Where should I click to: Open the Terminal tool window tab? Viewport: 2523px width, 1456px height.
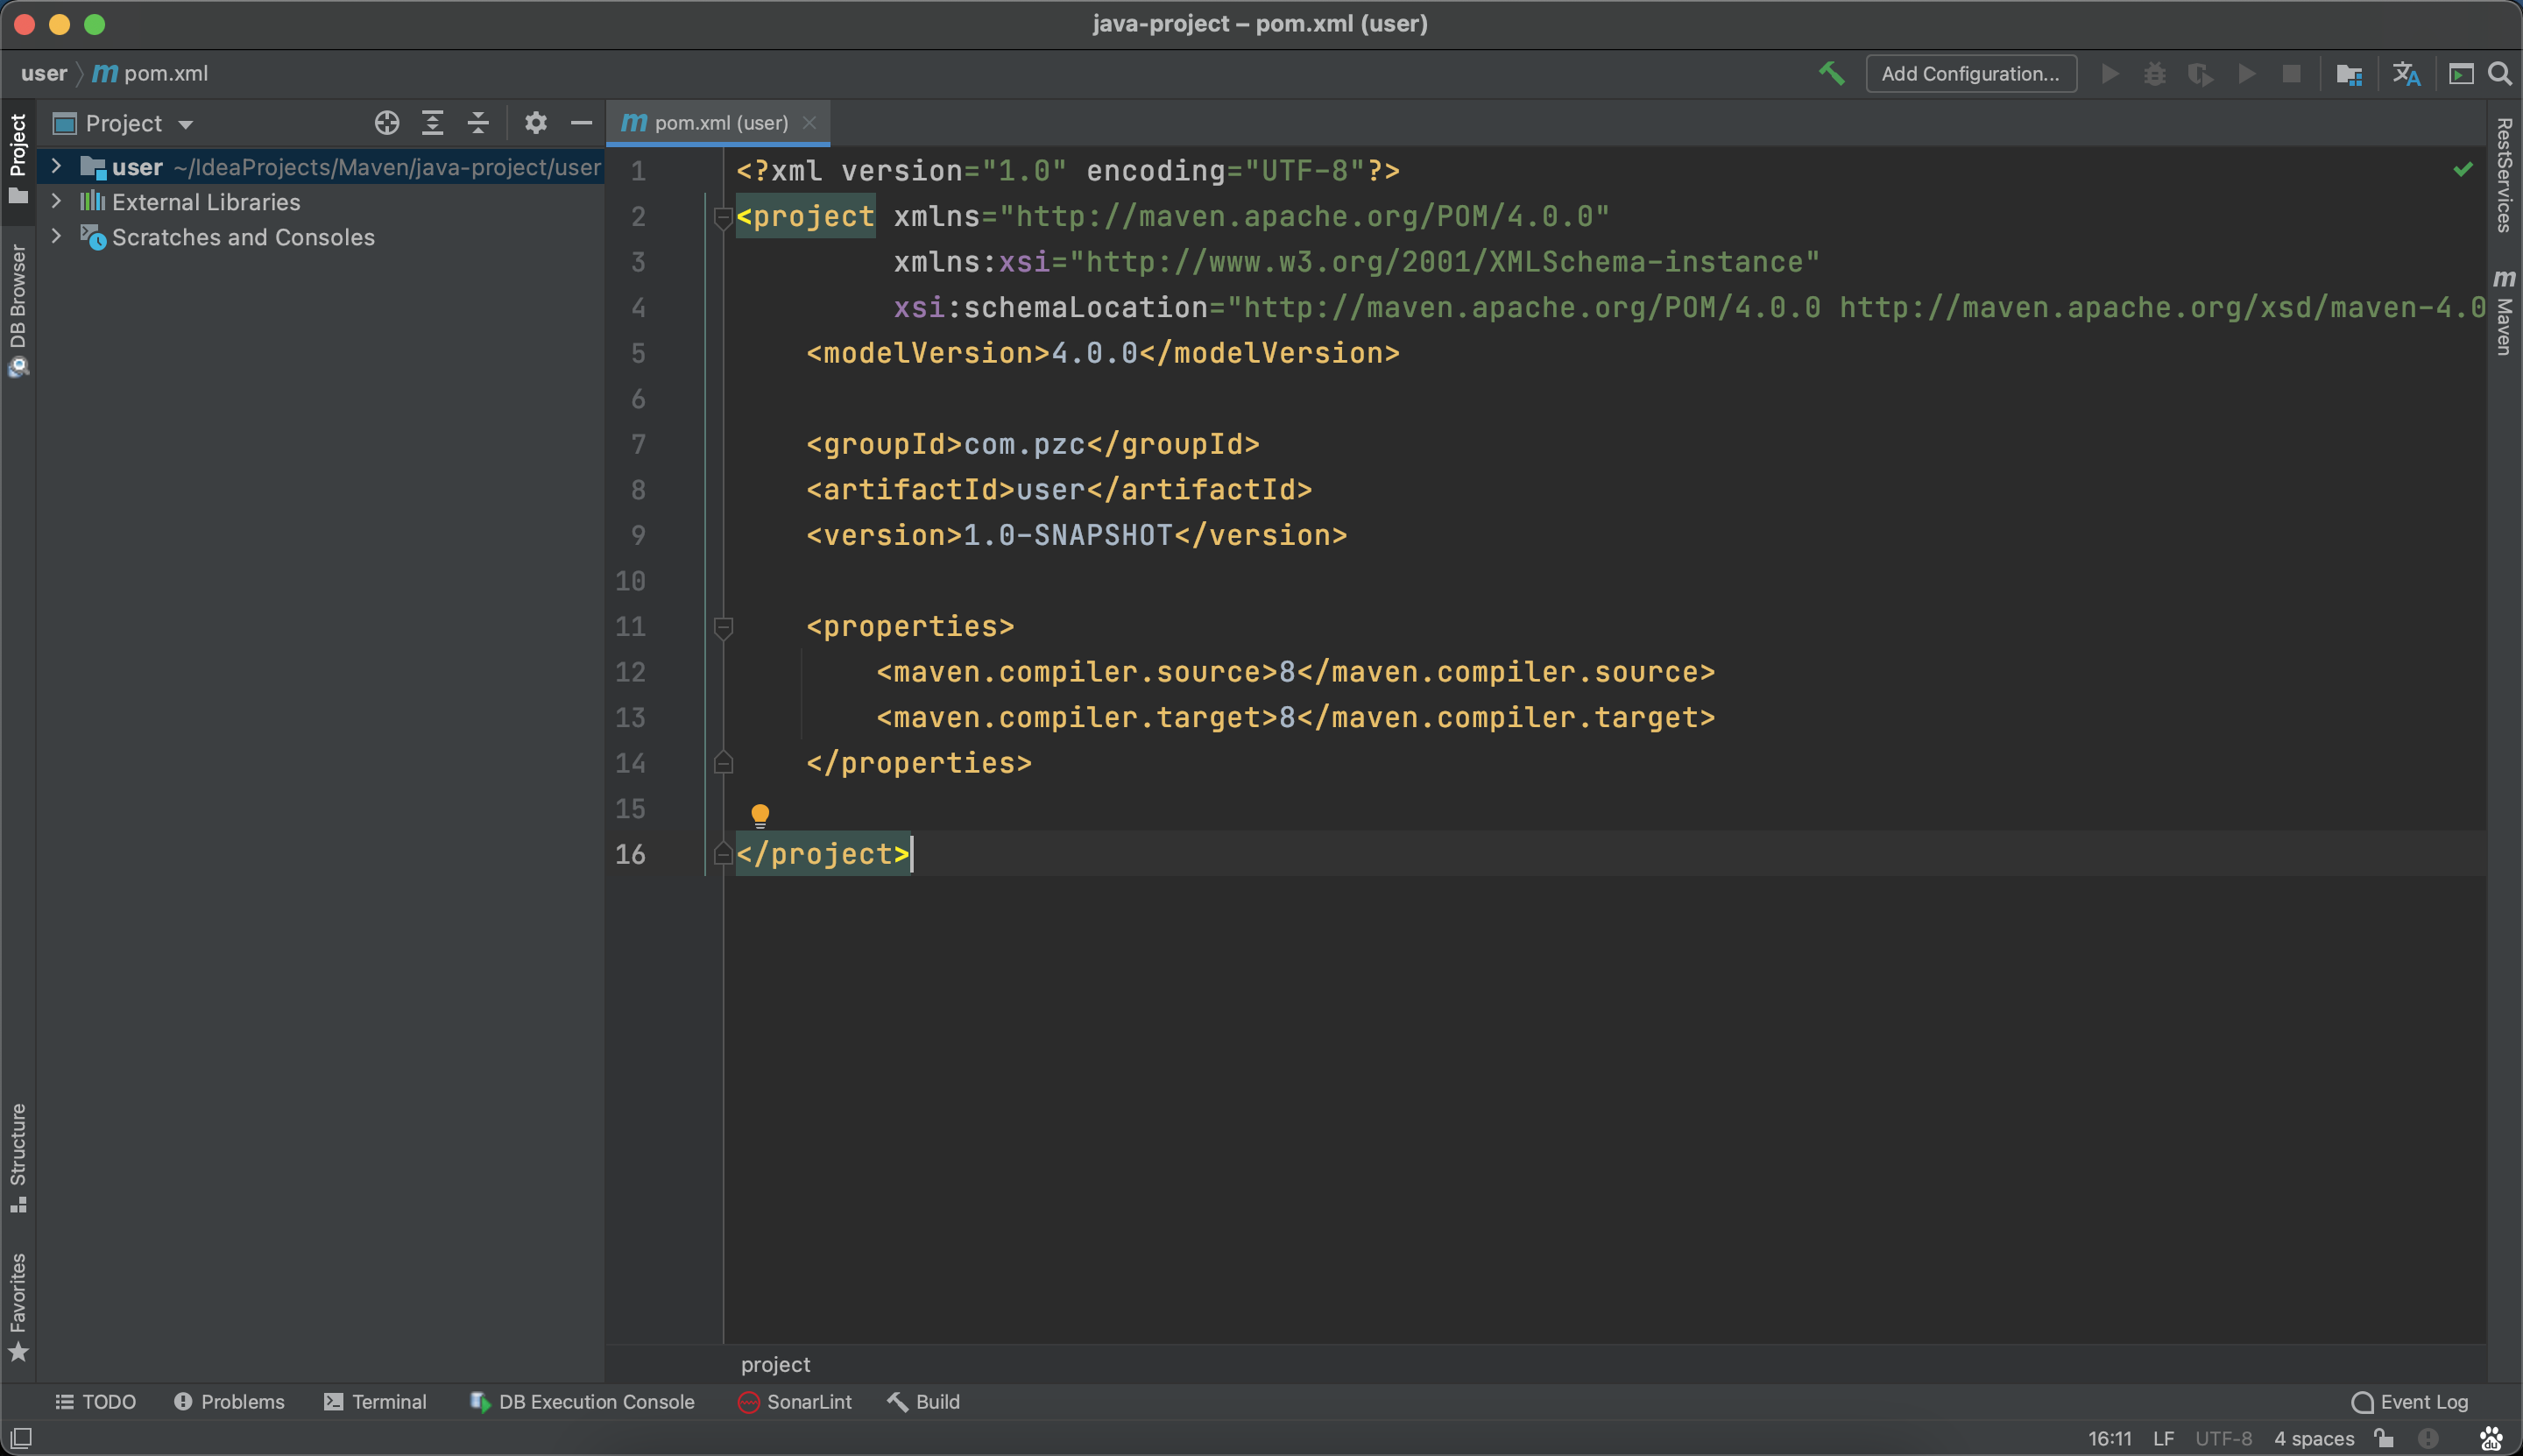coord(376,1401)
